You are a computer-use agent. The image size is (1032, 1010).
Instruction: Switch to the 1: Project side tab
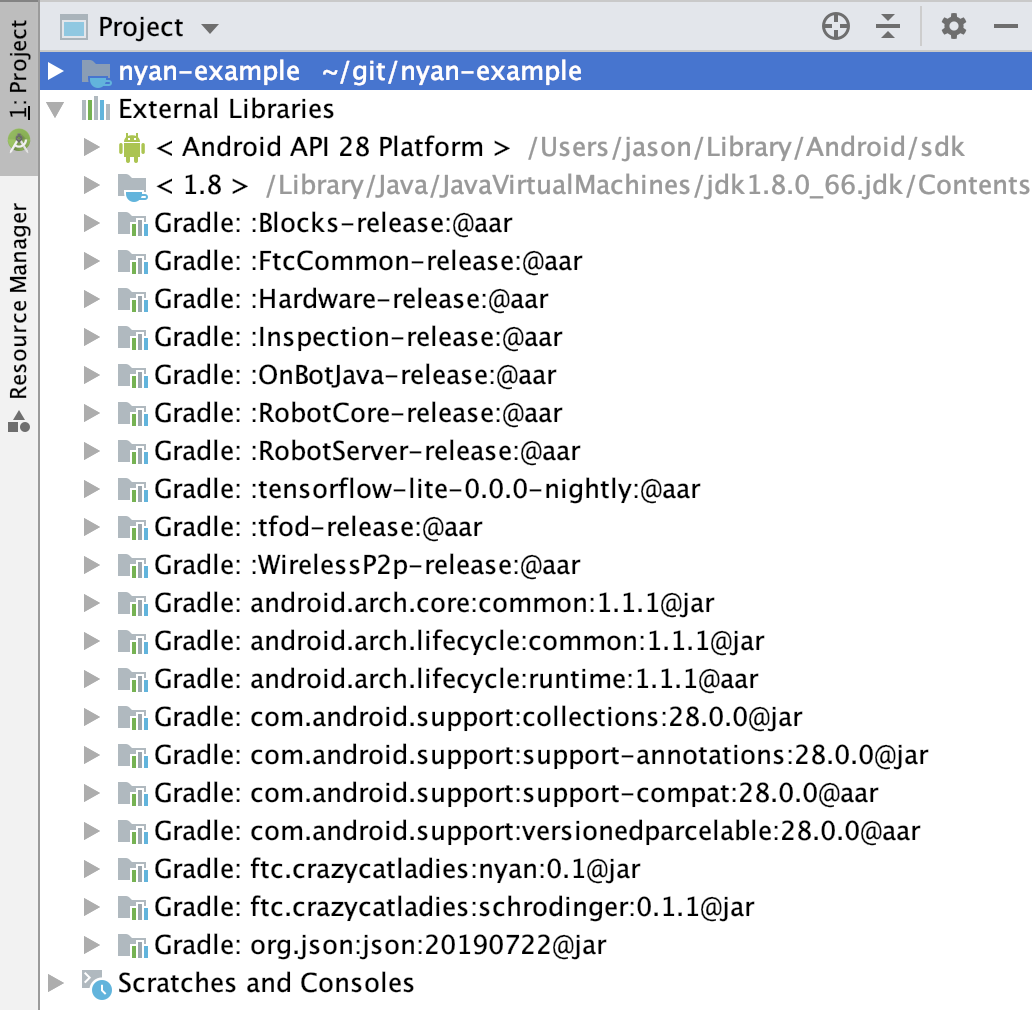click(x=19, y=88)
